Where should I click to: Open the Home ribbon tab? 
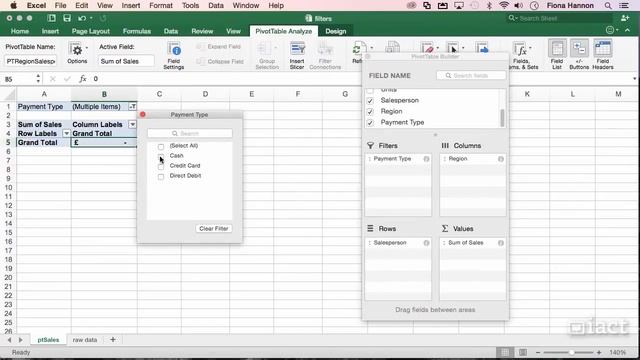[20, 31]
